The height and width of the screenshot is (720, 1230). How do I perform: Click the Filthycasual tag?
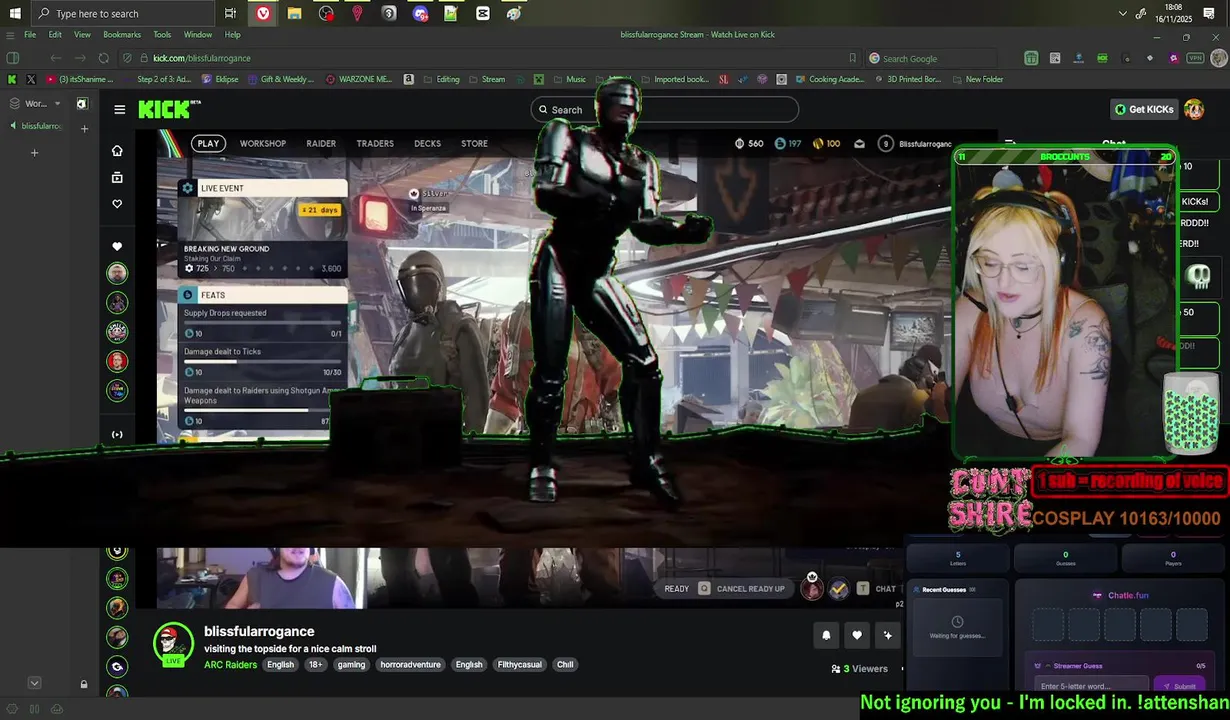519,664
